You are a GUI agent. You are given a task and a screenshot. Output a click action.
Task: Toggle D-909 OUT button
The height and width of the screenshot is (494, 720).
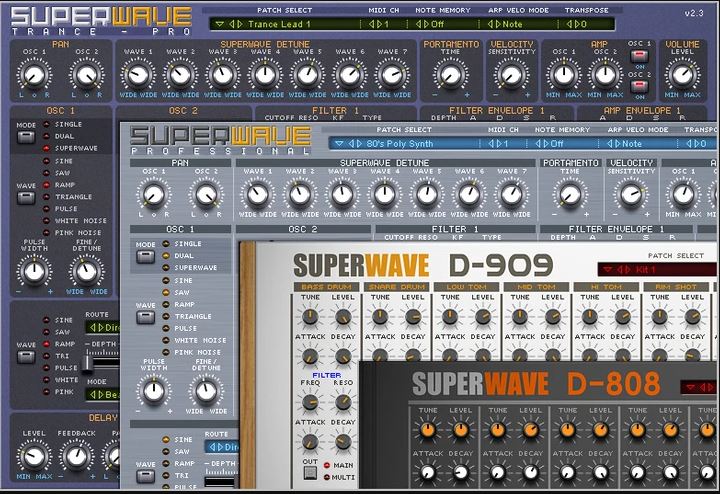(310, 472)
